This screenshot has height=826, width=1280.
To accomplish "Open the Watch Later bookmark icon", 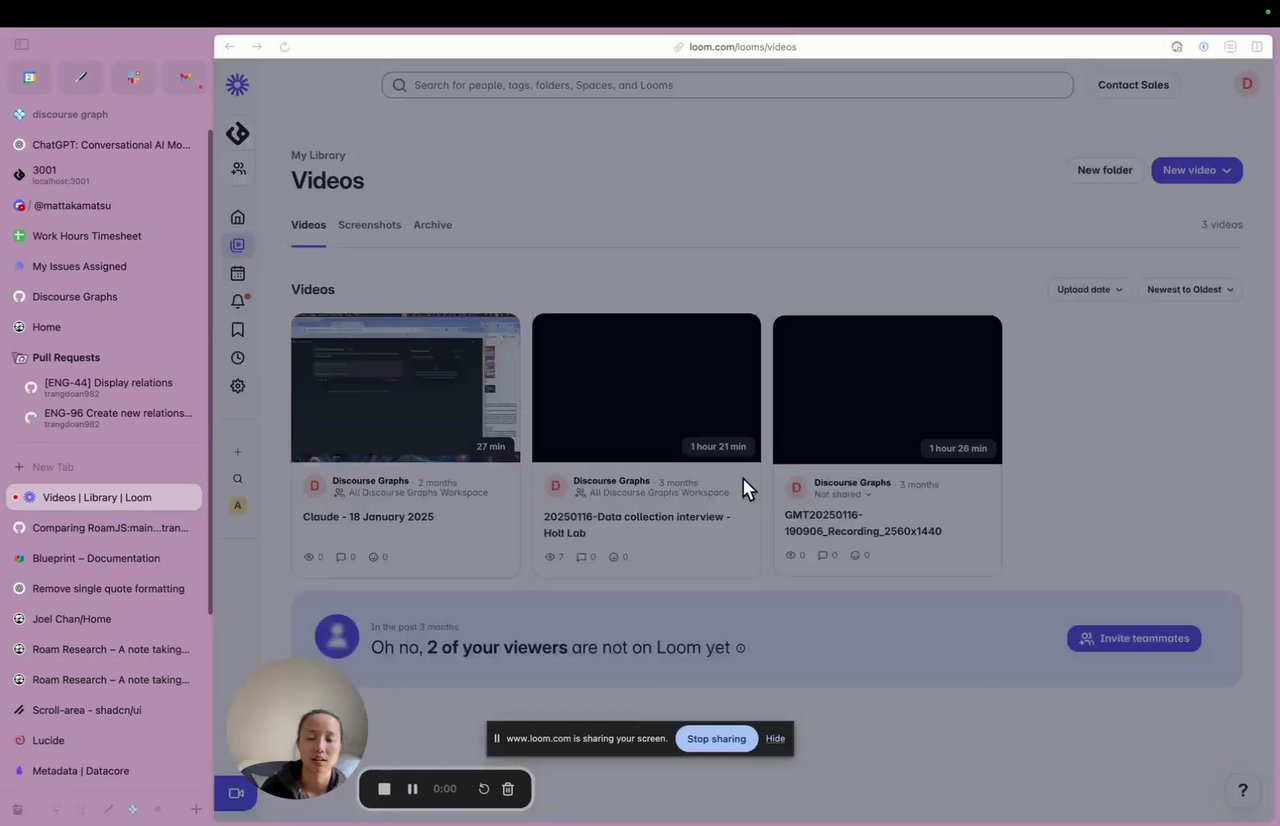I will coord(238,329).
